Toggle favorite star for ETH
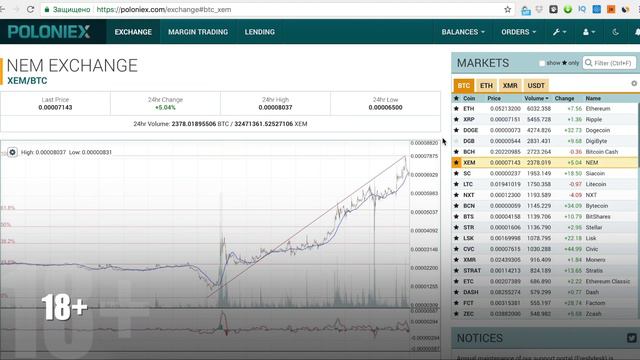Screen dimensions: 640x360 tap(456, 109)
